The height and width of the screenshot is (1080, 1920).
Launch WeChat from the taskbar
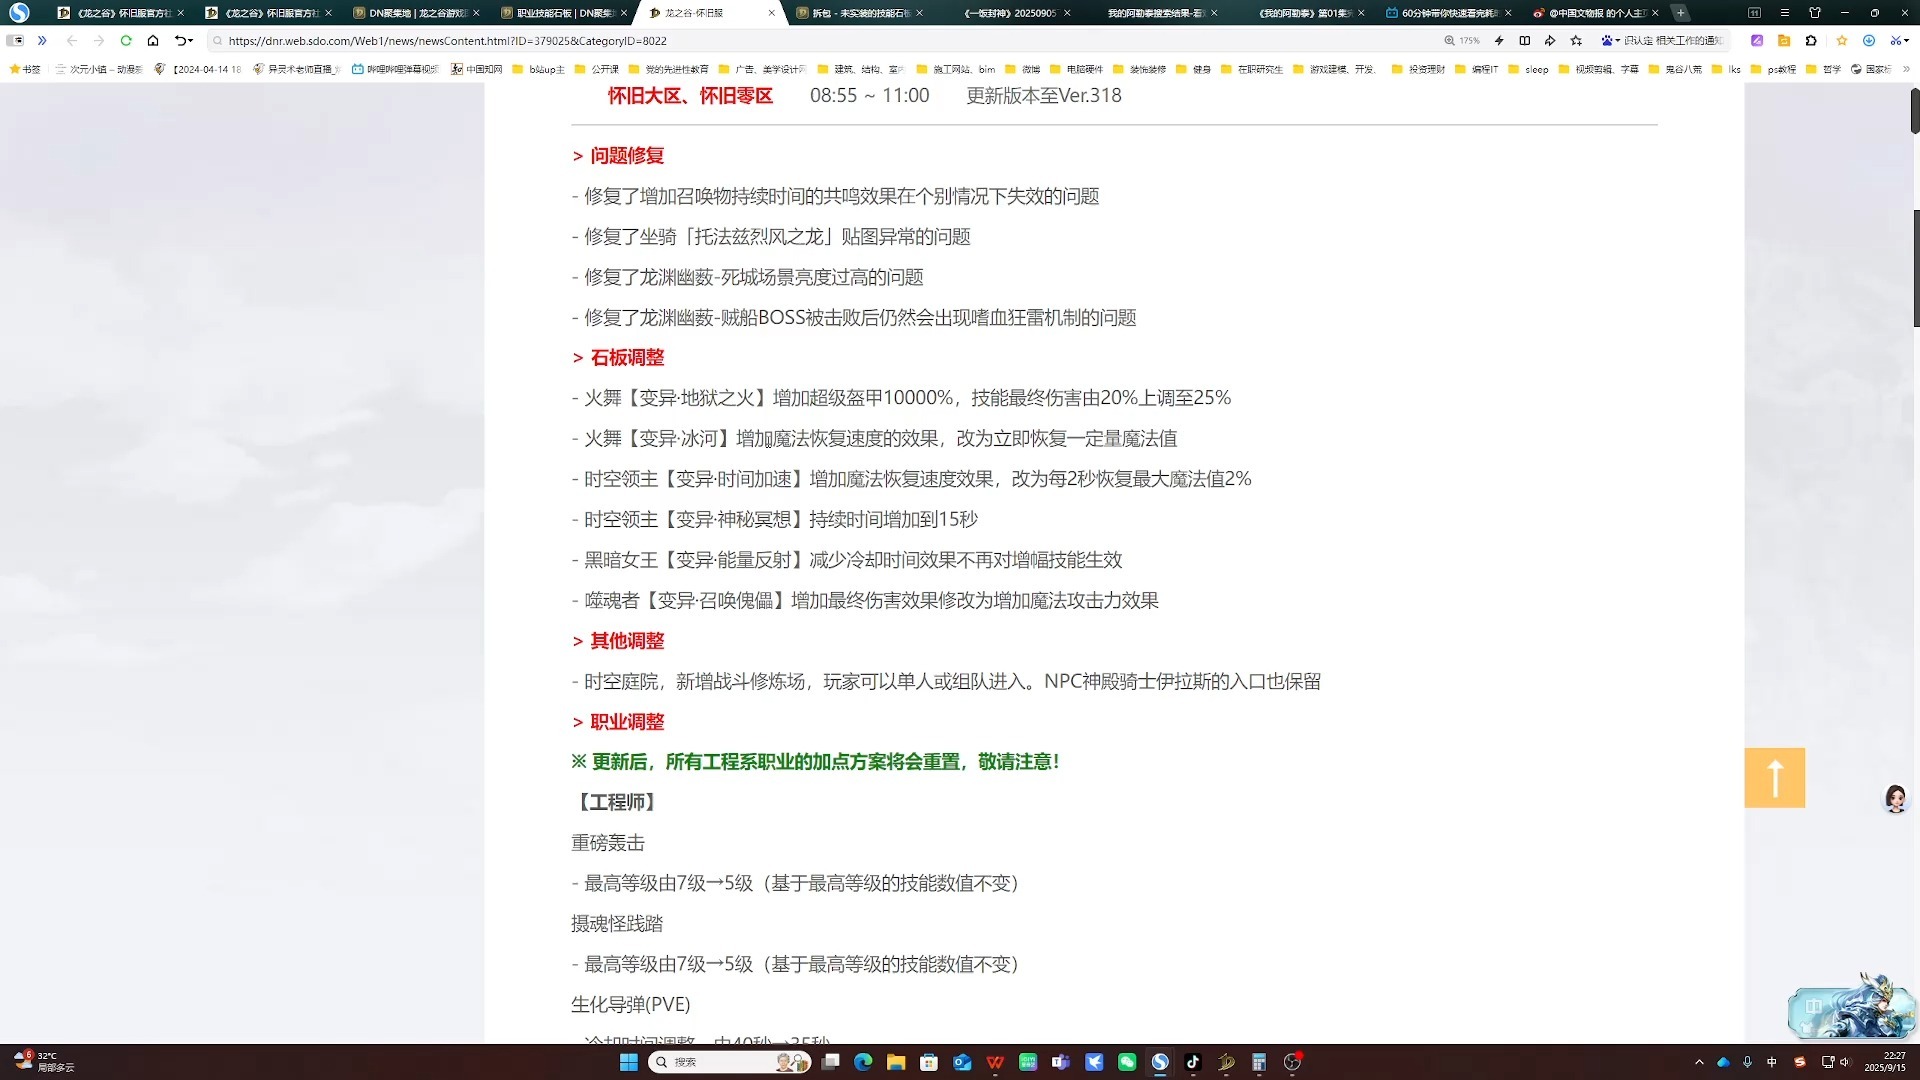(1127, 1062)
